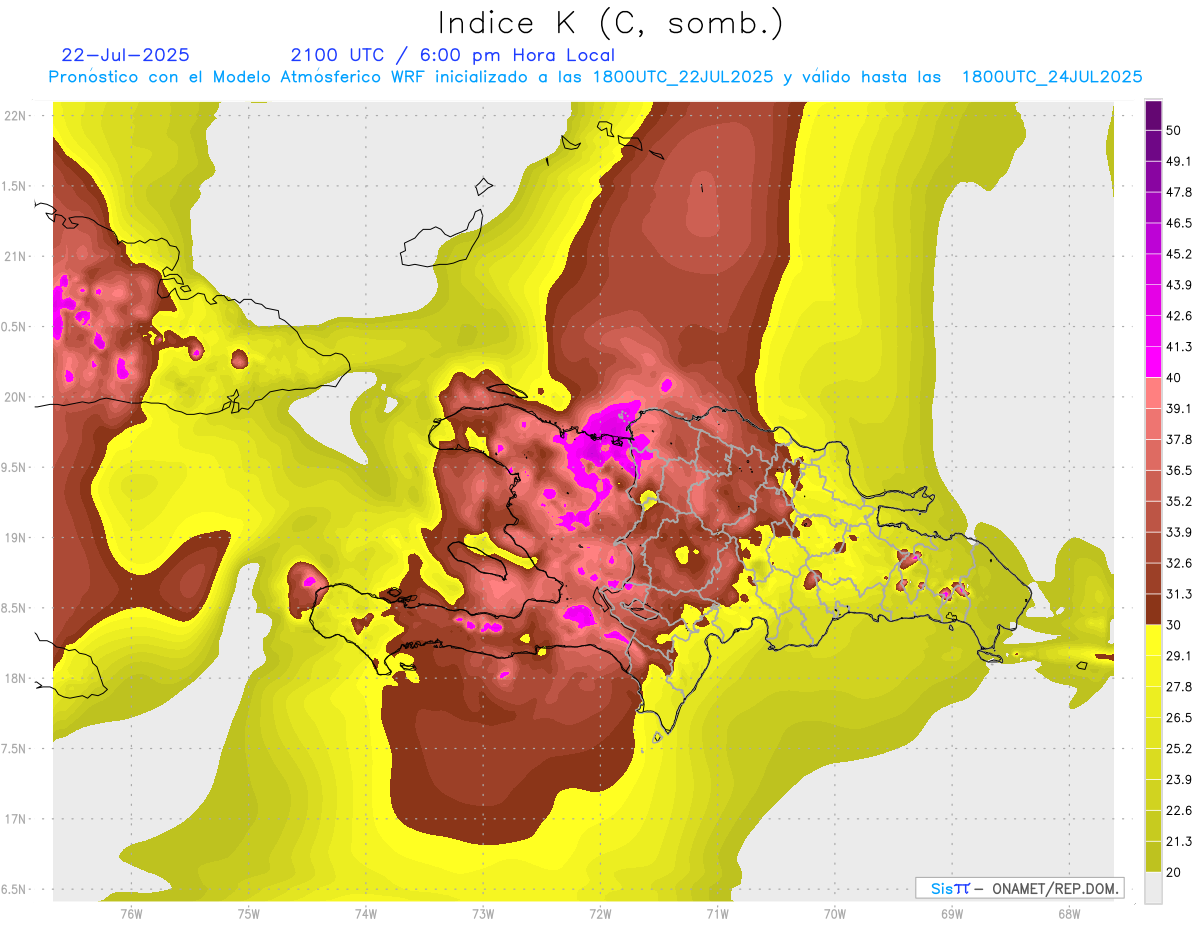Click the legend value "37.8"

(1179, 439)
